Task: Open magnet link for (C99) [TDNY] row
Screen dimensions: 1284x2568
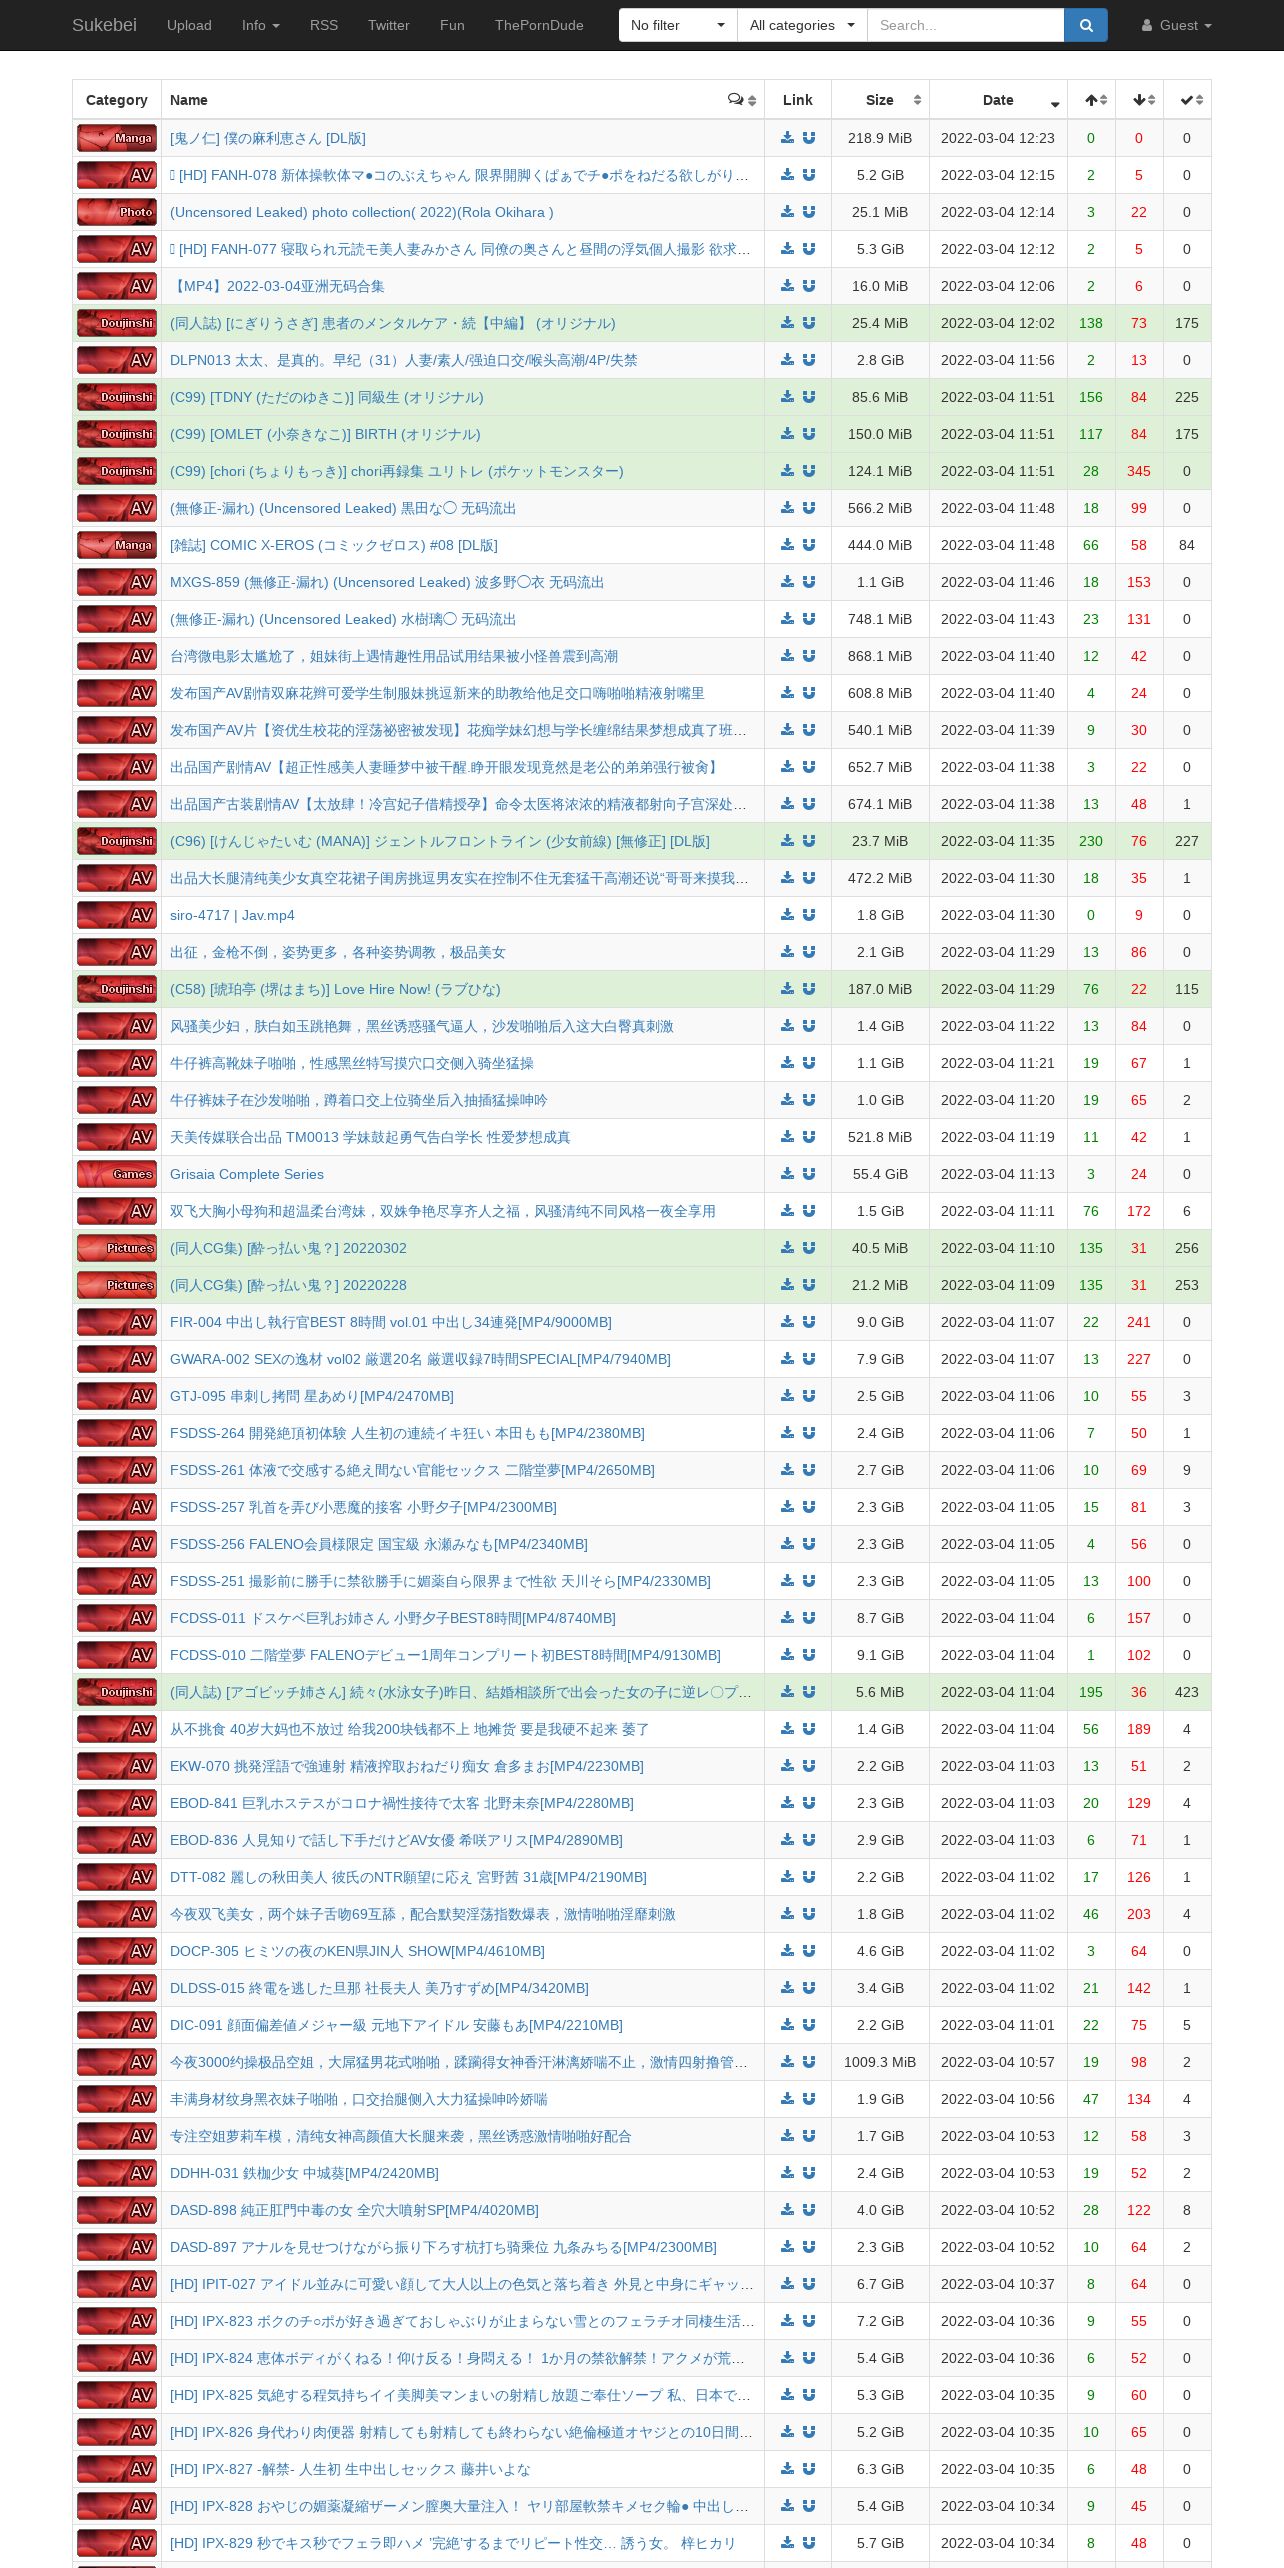Action: click(809, 397)
